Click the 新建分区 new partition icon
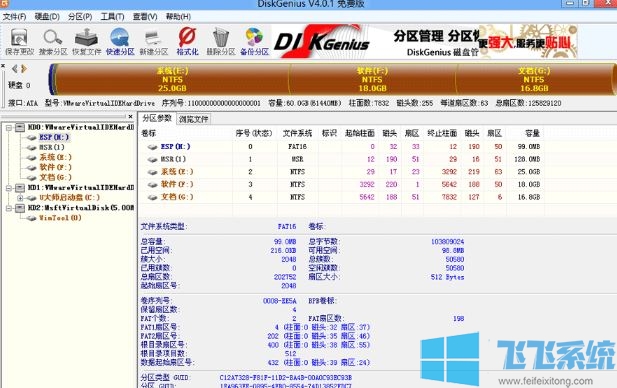 (x=153, y=41)
